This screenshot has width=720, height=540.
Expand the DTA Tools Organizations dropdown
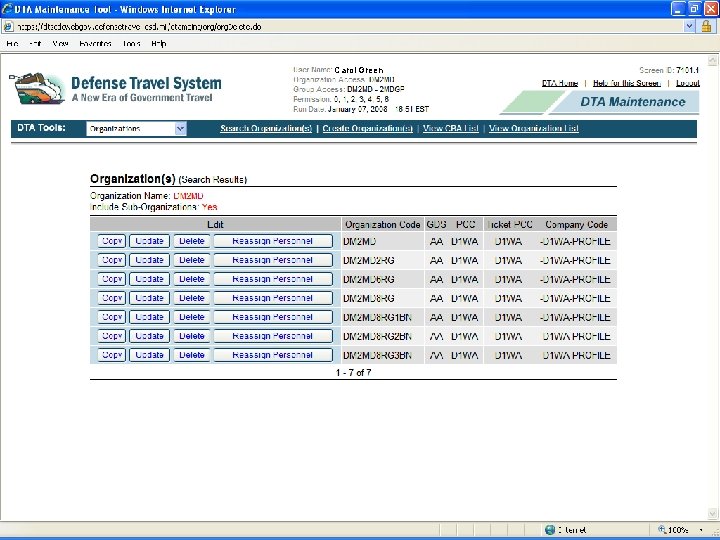(x=180, y=129)
